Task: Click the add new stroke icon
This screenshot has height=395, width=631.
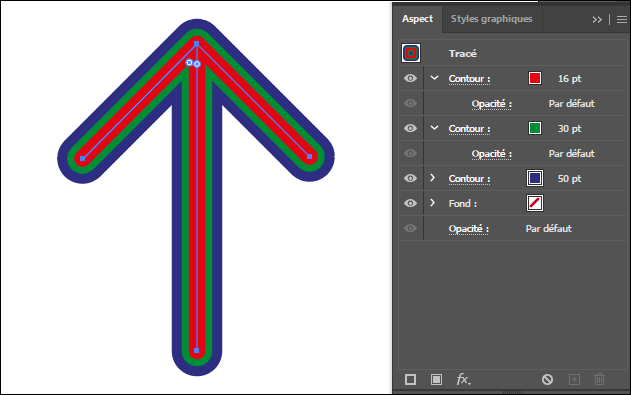Action: (410, 379)
